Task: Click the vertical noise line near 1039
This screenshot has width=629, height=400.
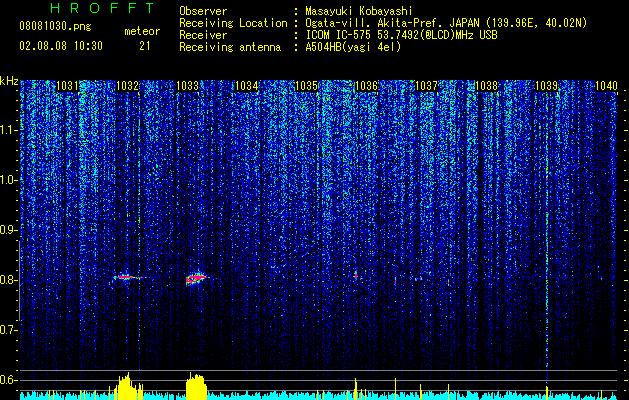Action: tap(547, 241)
